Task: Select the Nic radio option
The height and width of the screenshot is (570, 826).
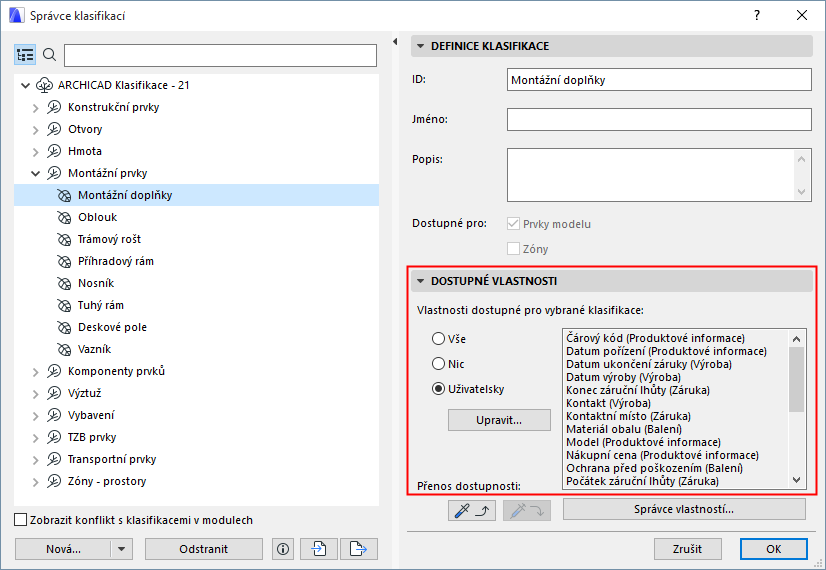Action: pos(438,363)
